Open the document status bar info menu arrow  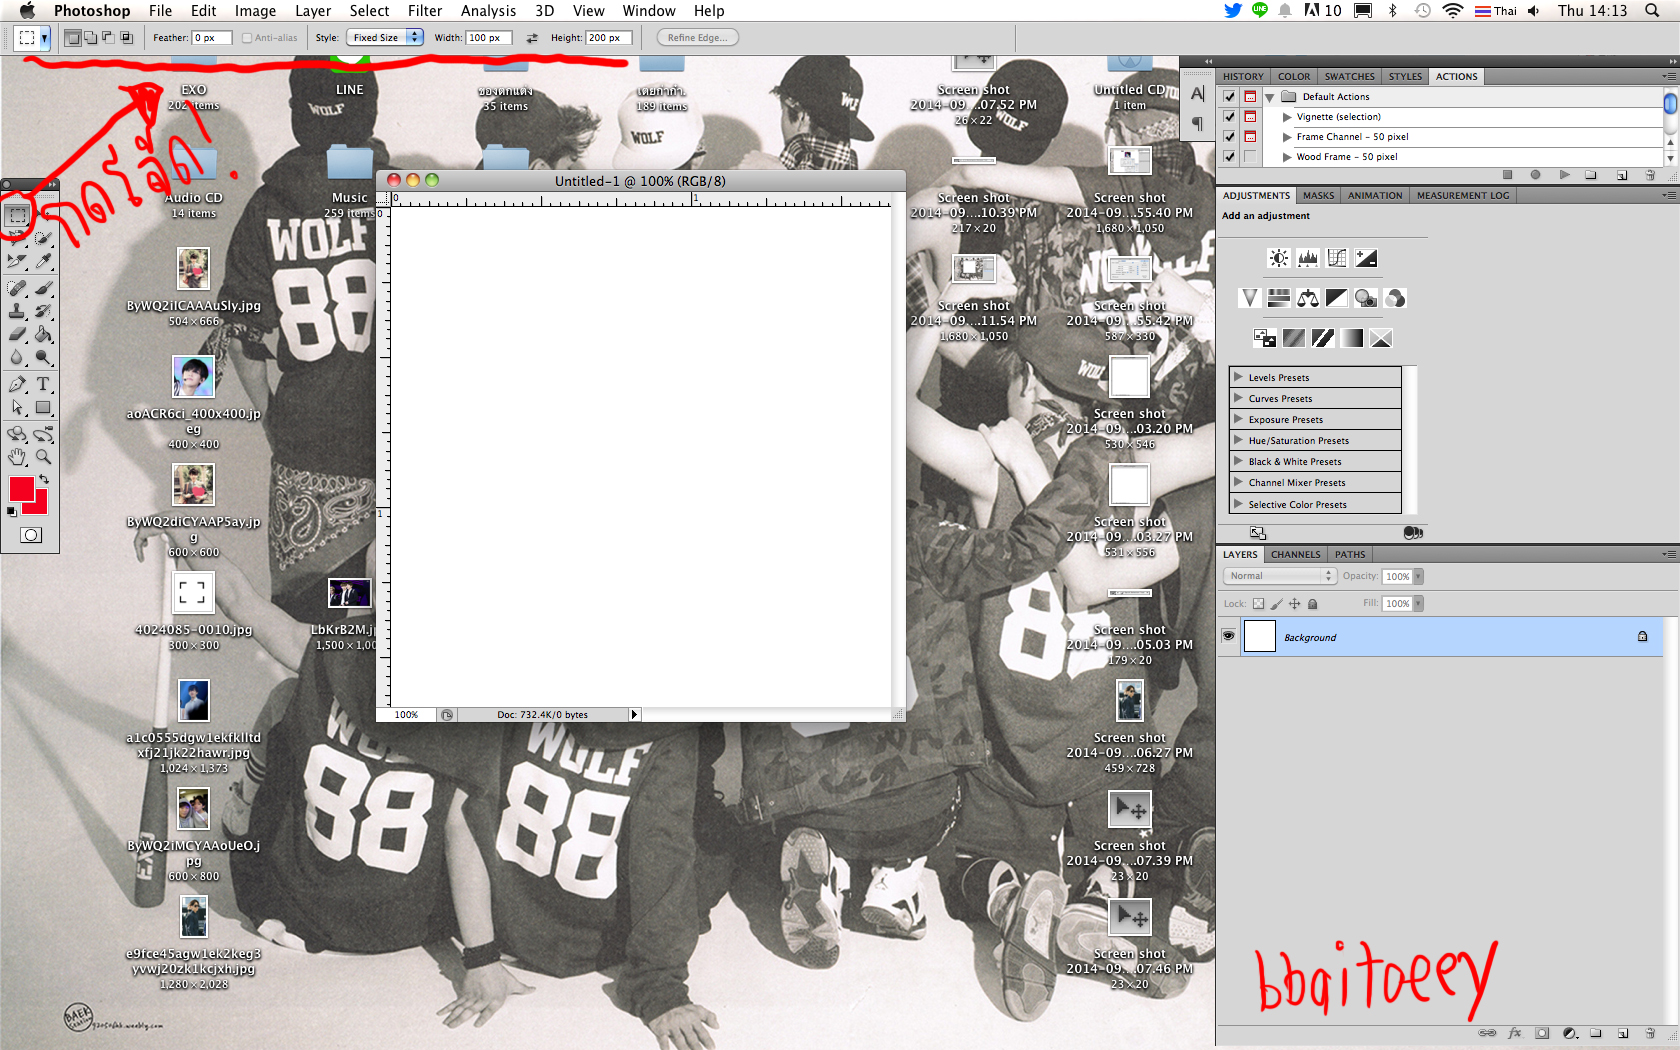pyautogui.click(x=633, y=715)
